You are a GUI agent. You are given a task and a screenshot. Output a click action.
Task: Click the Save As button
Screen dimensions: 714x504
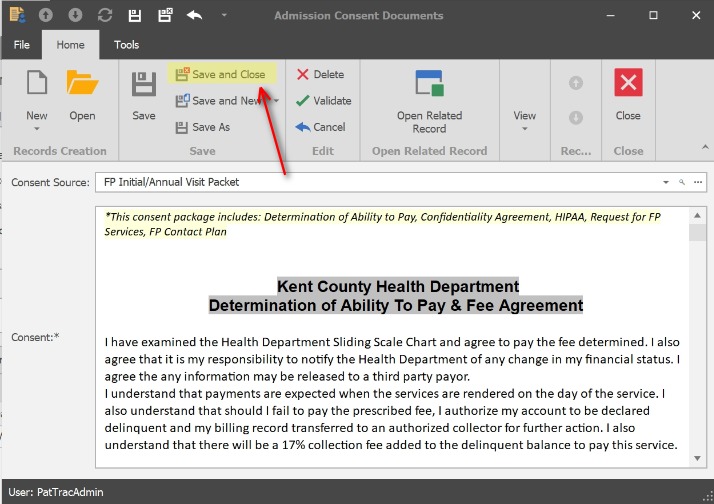[203, 127]
